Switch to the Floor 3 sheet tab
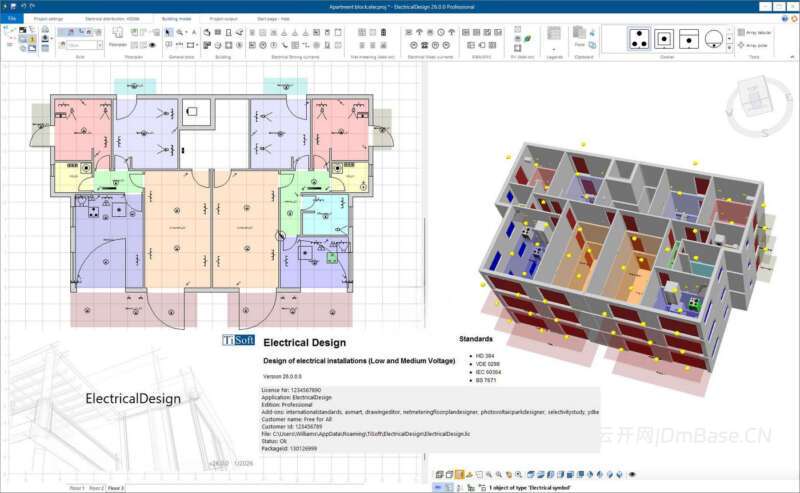The width and height of the screenshot is (800, 493). pos(115,488)
